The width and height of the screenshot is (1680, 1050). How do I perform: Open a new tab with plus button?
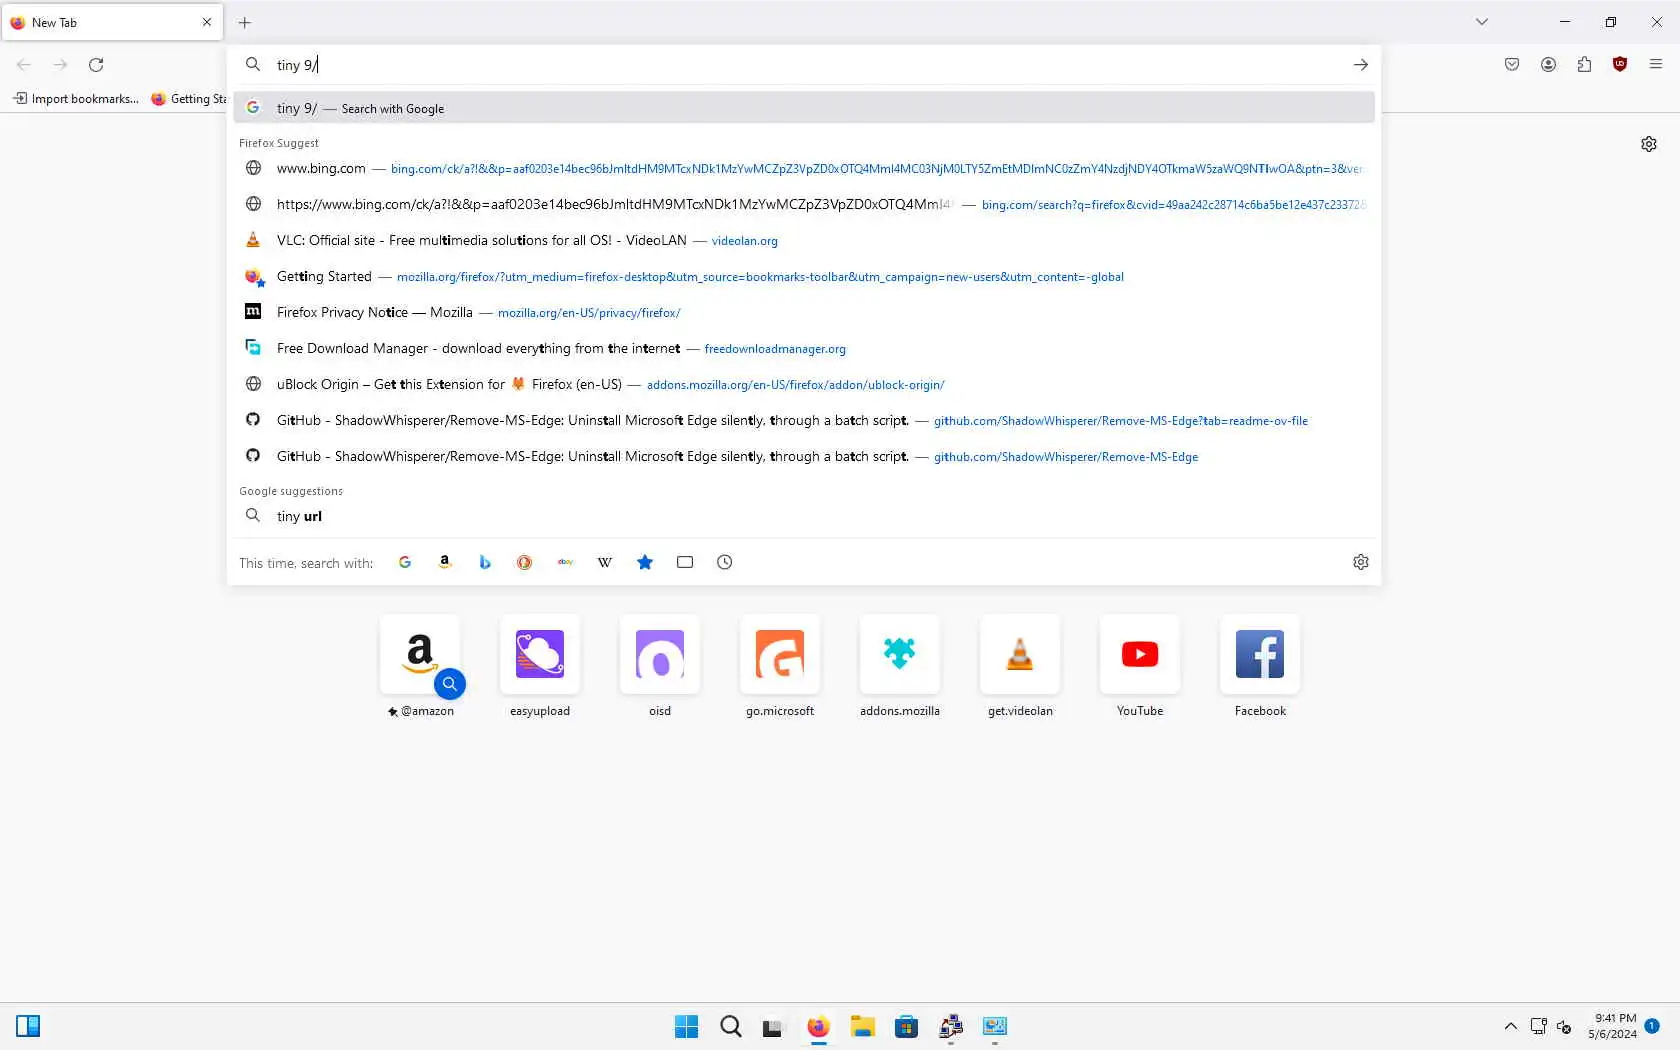[x=245, y=22]
